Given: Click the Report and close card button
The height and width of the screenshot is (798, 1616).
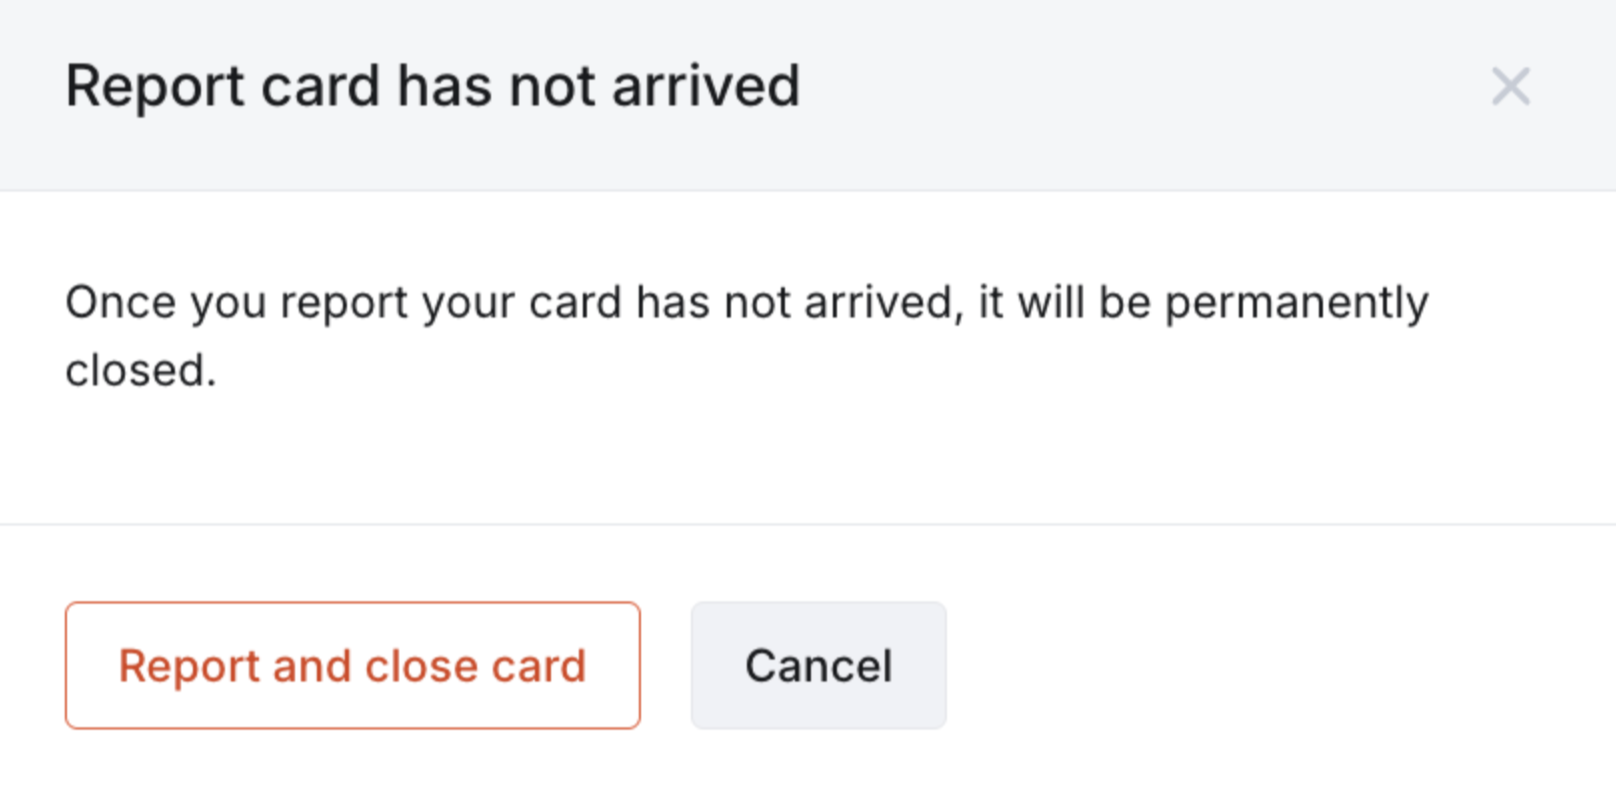Looking at the screenshot, I should (x=352, y=665).
